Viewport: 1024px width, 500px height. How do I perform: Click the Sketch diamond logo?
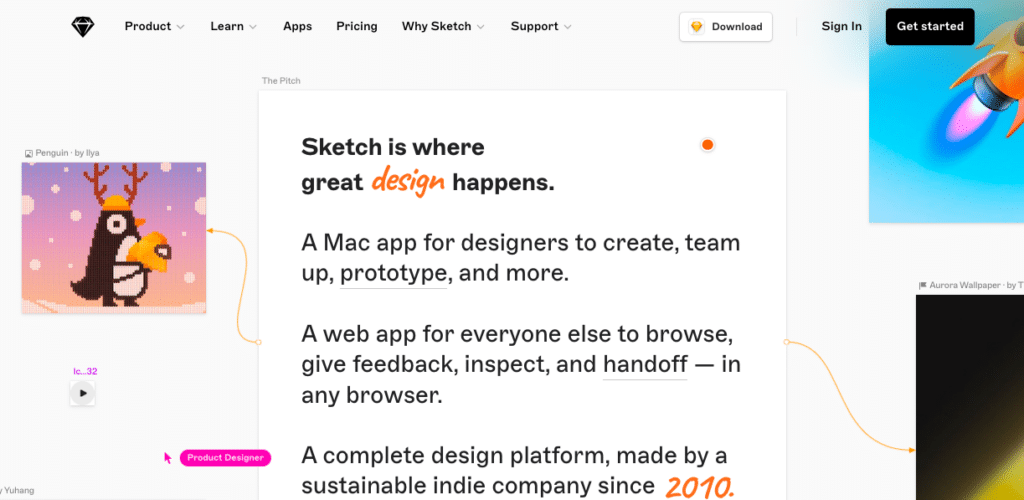point(83,27)
